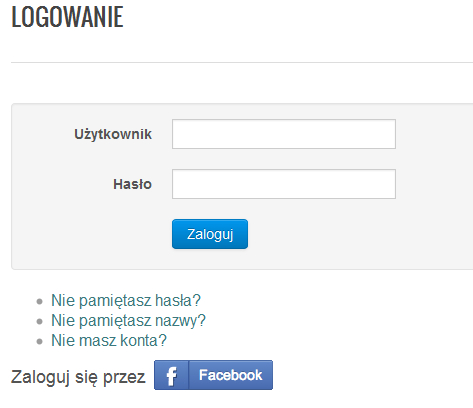This screenshot has height=408, width=473.
Task: Click bullet beside 'Nie pamiętasz nazwy?'
Action: pos(40,322)
